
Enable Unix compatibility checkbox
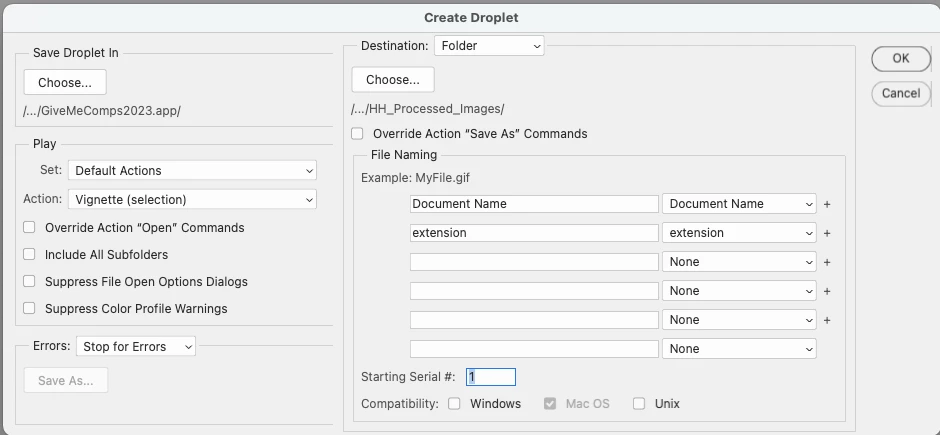639,404
